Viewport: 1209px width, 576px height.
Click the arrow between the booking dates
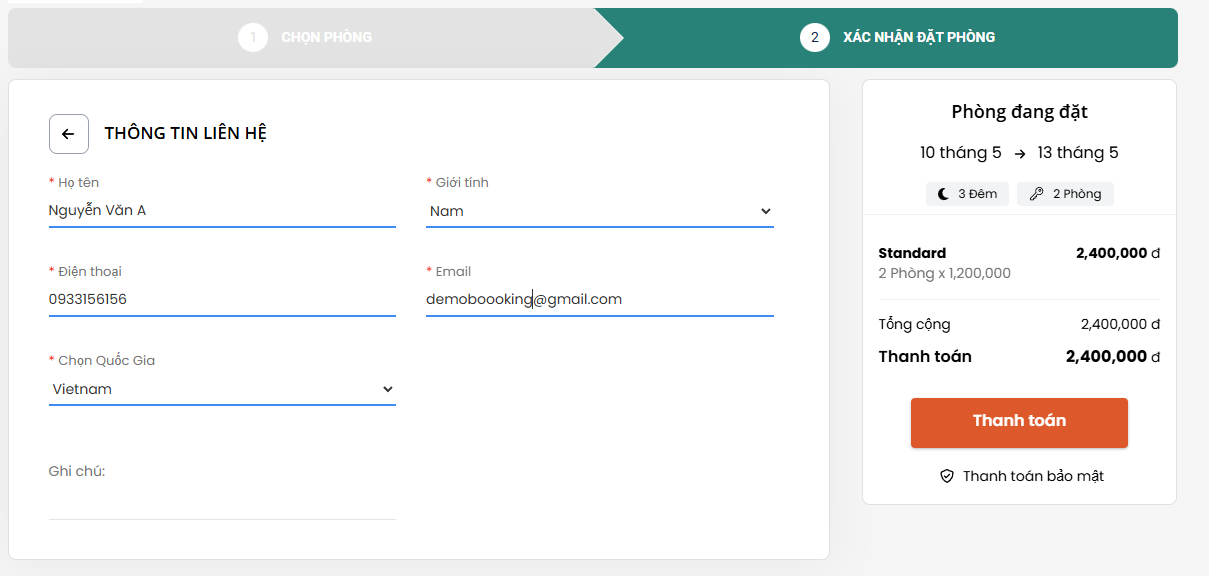coord(1019,154)
